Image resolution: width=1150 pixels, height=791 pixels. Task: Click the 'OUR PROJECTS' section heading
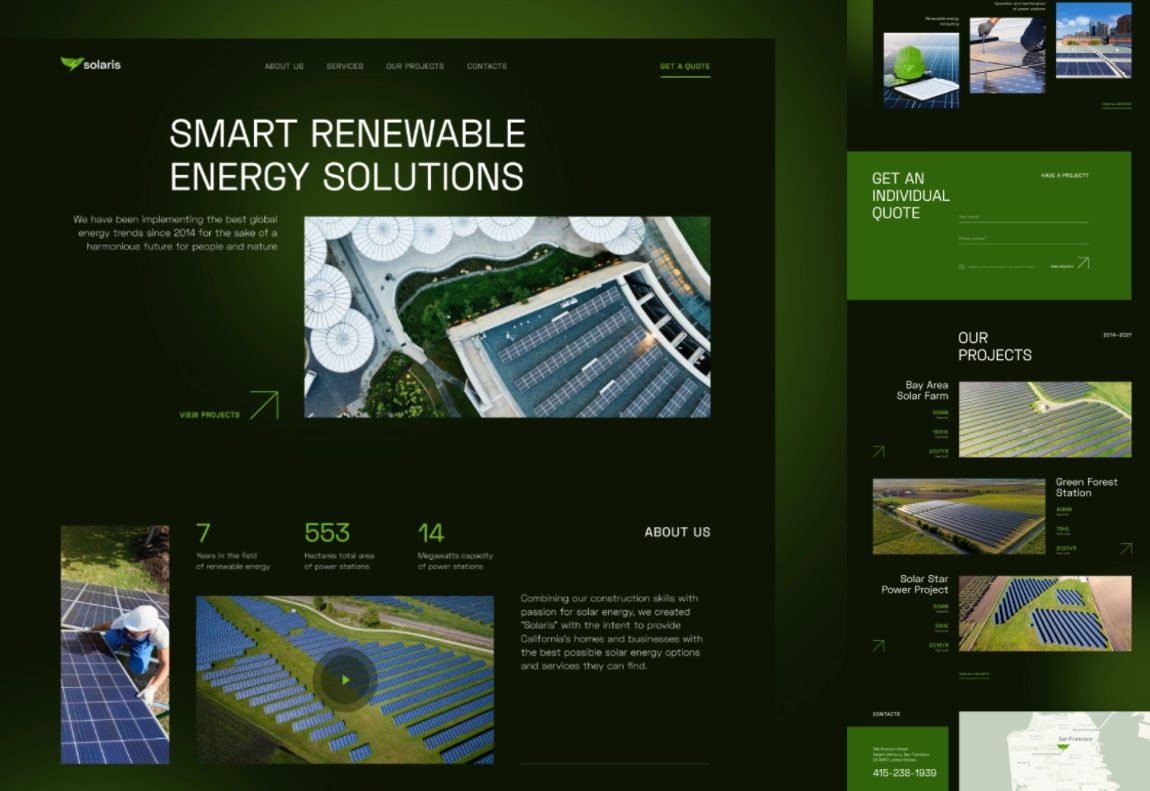pos(995,347)
